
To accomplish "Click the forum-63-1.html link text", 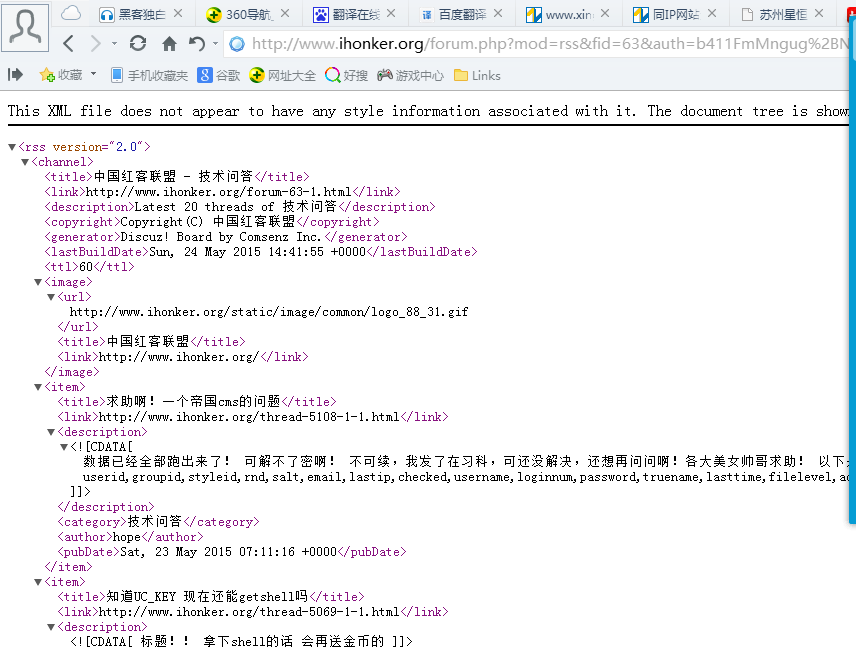I will pos(218,192).
